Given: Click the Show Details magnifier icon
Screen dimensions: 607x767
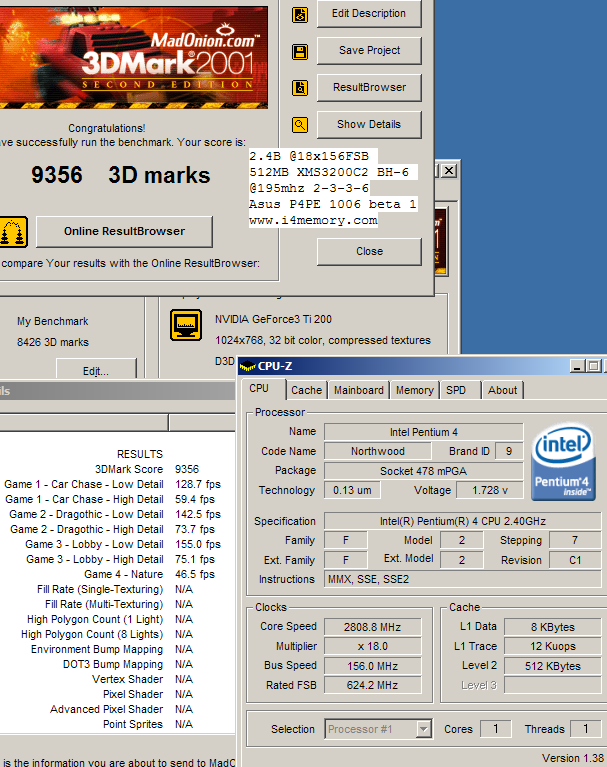Looking at the screenshot, I should (300, 125).
